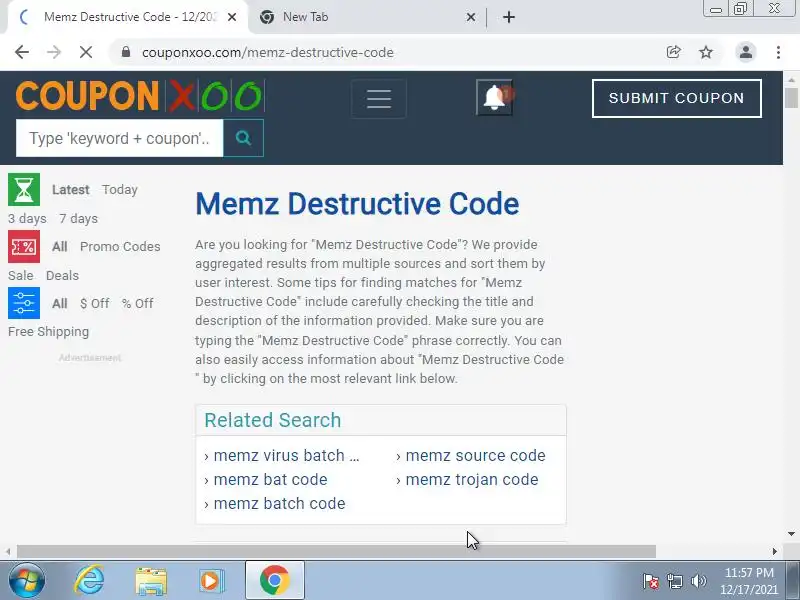
Task: Open memz bat code related search
Action: [270, 480]
